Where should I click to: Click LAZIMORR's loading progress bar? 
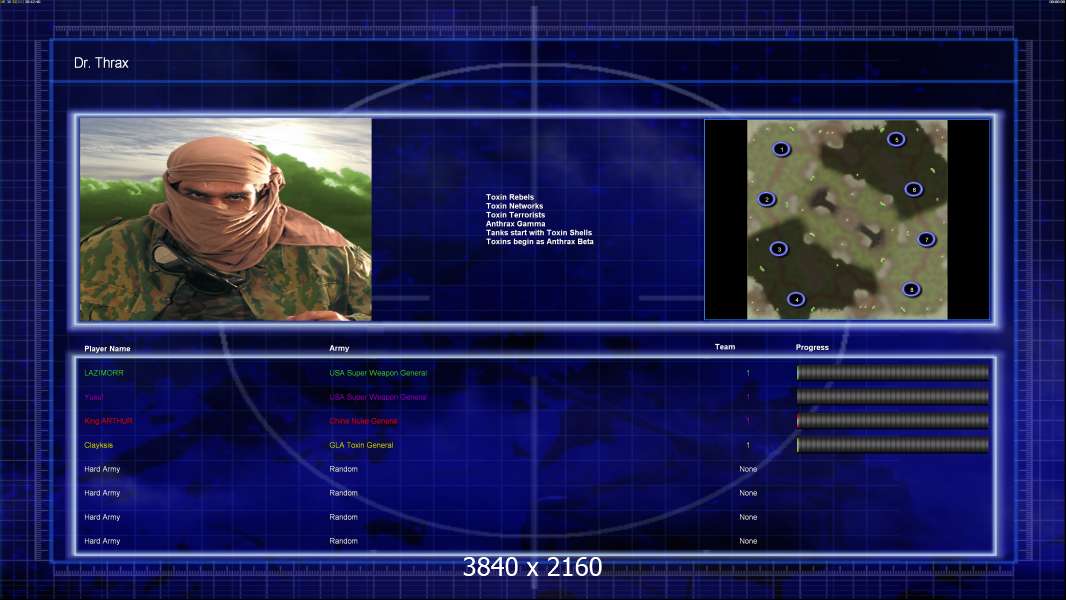point(893,372)
